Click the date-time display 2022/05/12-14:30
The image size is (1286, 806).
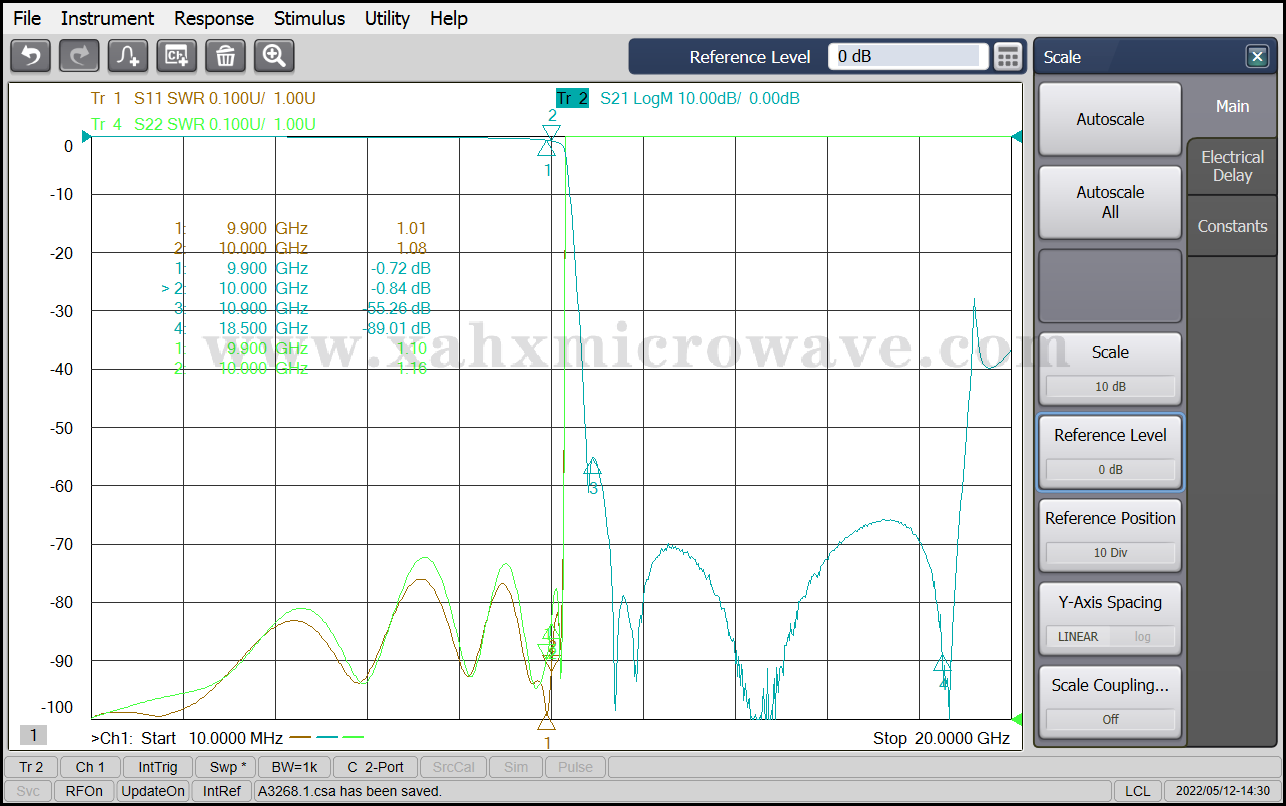coord(1221,791)
